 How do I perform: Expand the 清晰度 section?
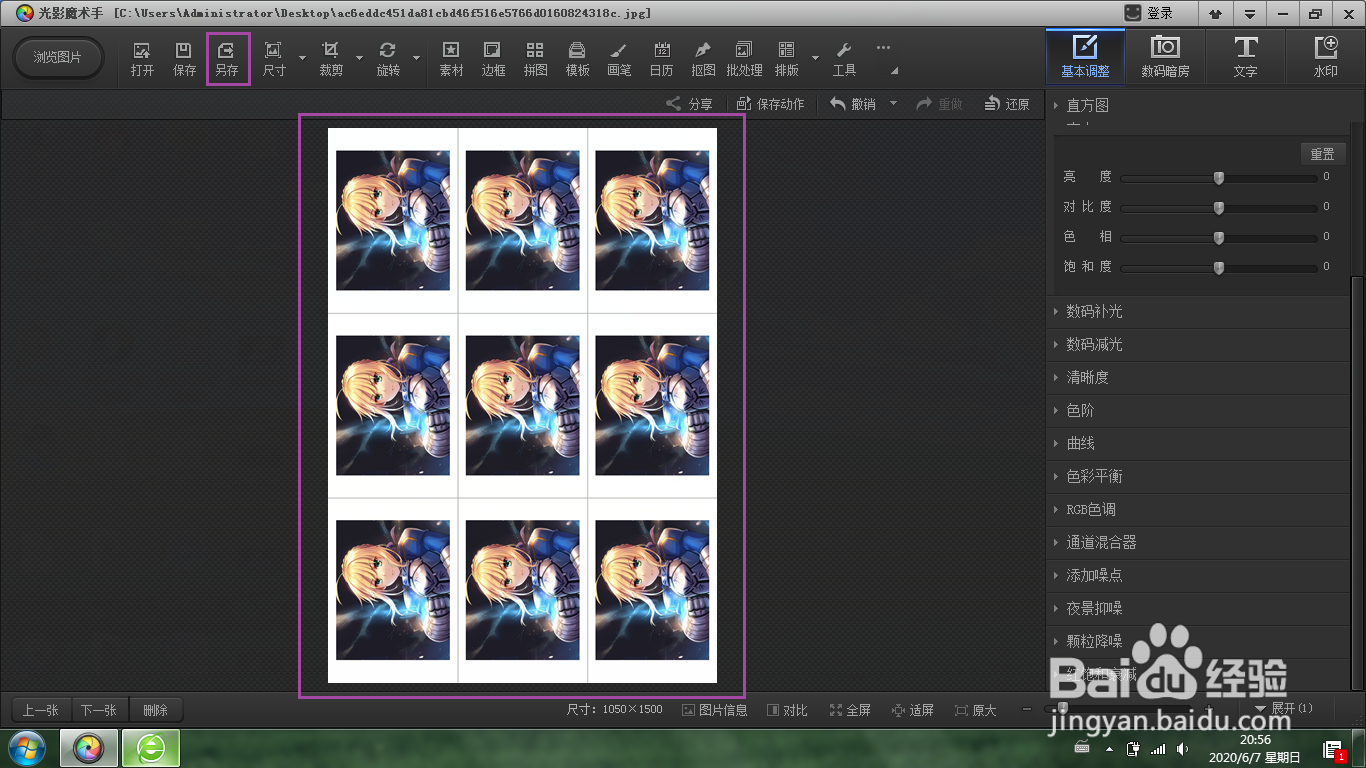1198,378
